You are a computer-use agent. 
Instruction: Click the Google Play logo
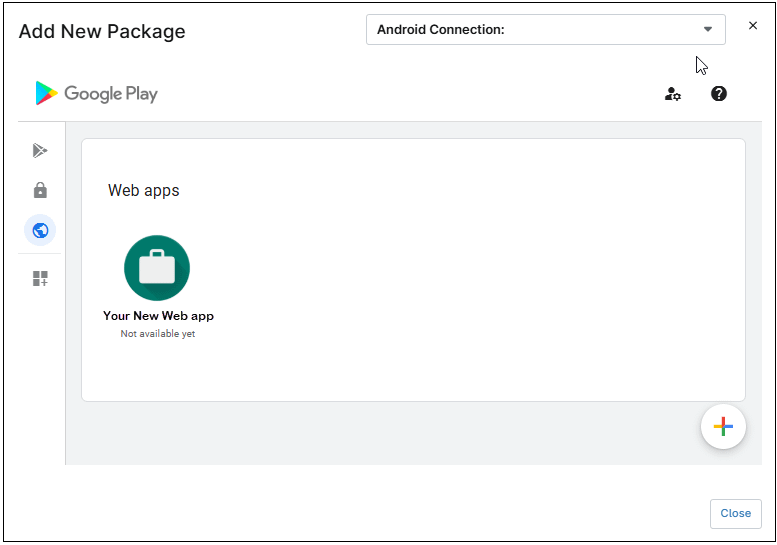(97, 93)
